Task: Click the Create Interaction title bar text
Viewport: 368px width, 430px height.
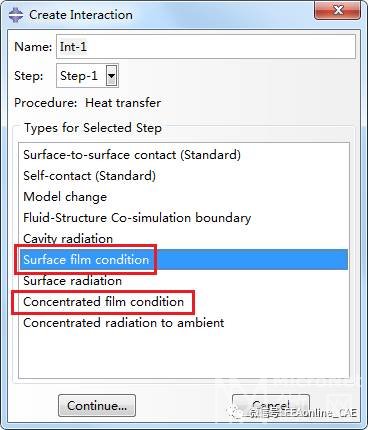Action: click(81, 15)
